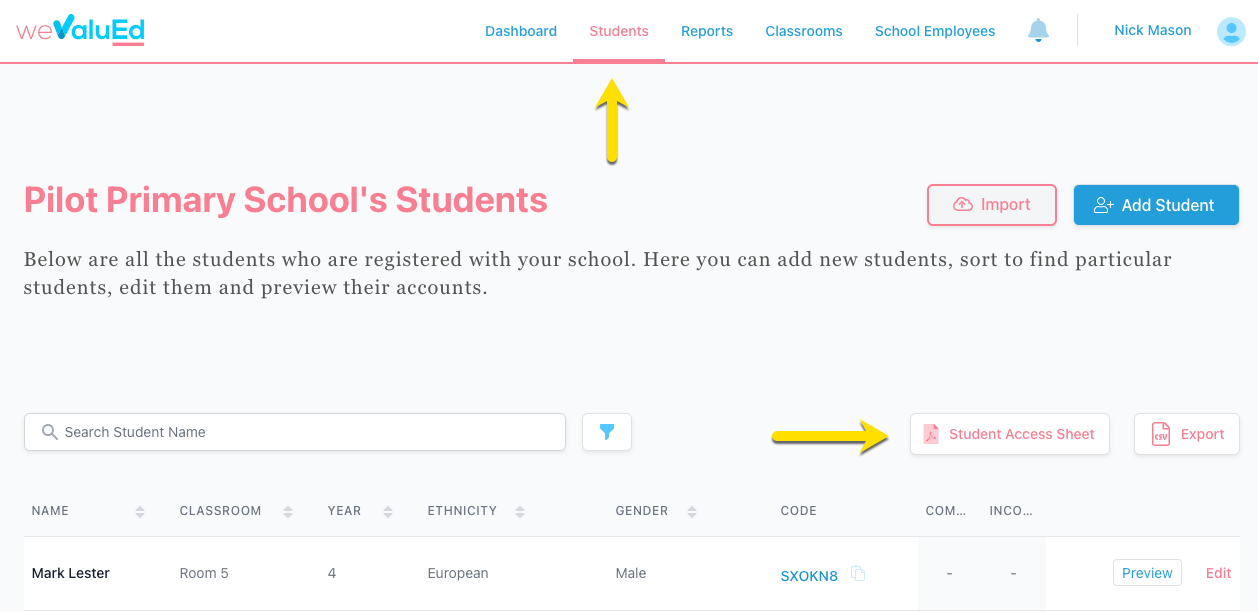1258x612 pixels.
Task: Focus the Search Student Name field
Action: (295, 432)
